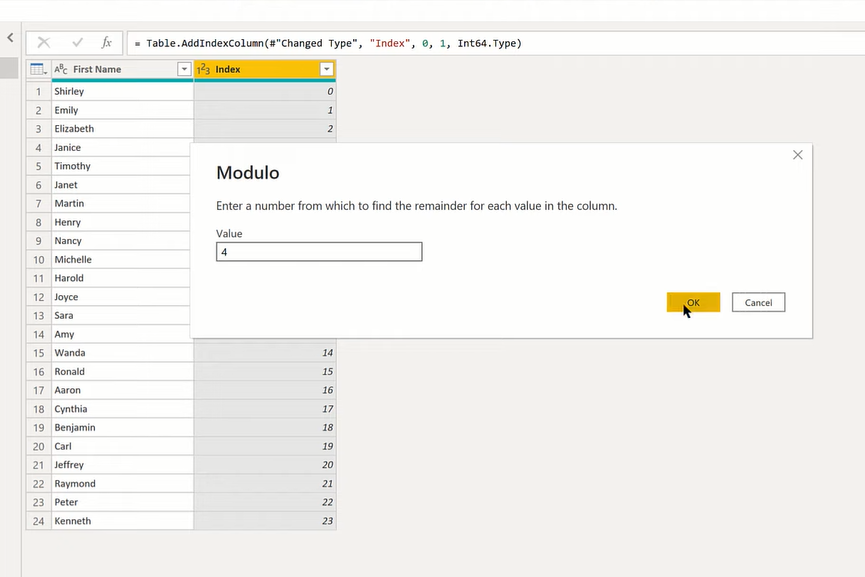Select cell containing Carl
The height and width of the screenshot is (577, 865).
(x=122, y=446)
